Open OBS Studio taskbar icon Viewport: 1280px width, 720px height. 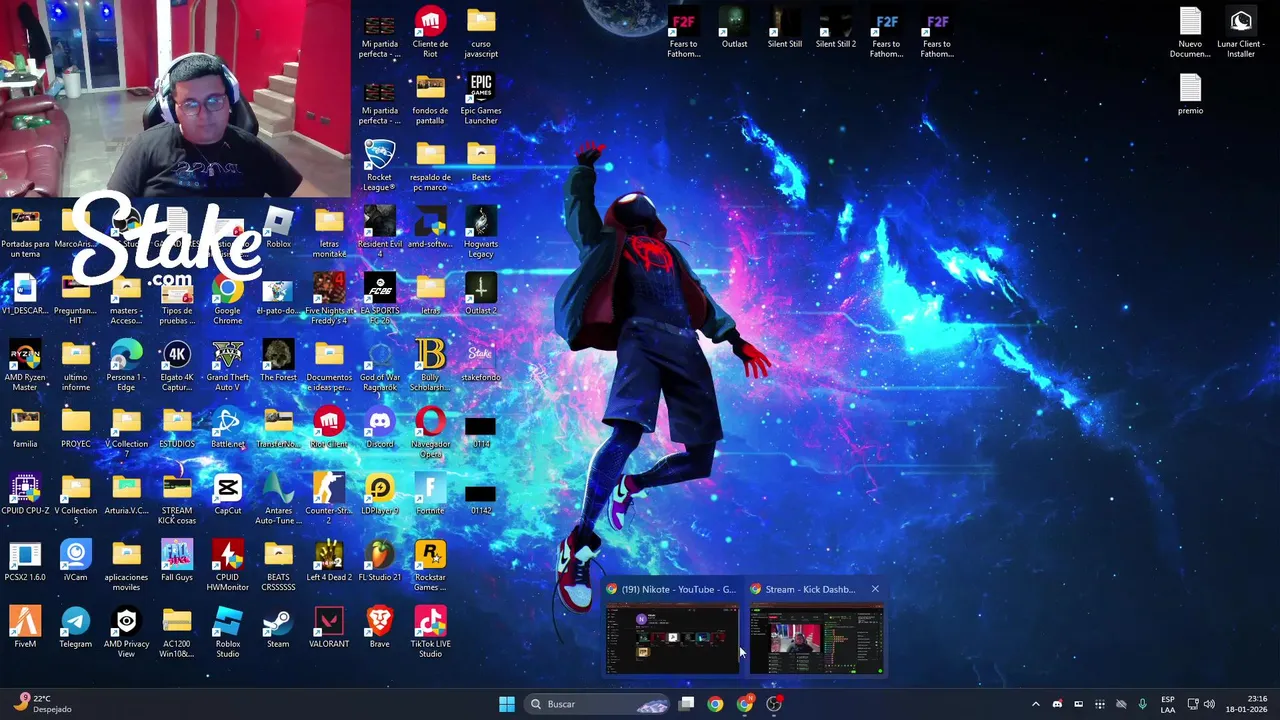[774, 704]
